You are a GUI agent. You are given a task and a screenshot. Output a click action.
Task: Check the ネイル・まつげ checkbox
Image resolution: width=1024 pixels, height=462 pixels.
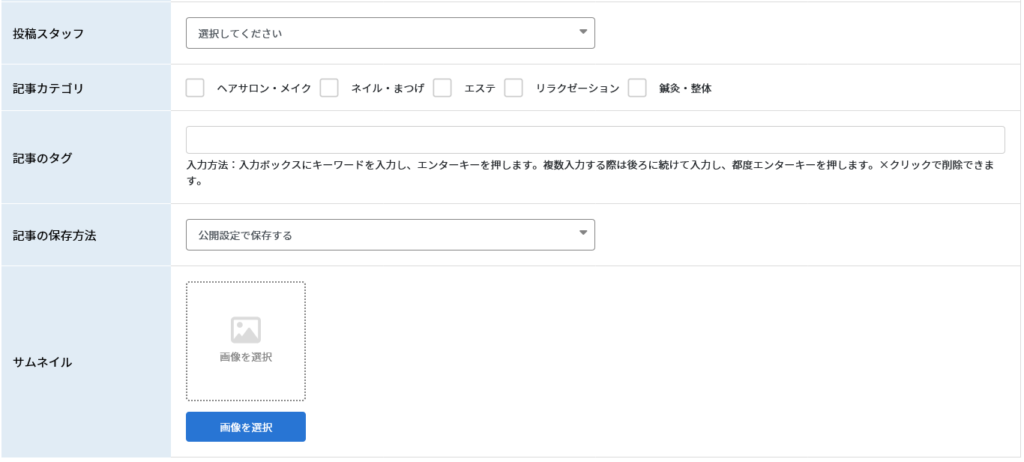[329, 88]
